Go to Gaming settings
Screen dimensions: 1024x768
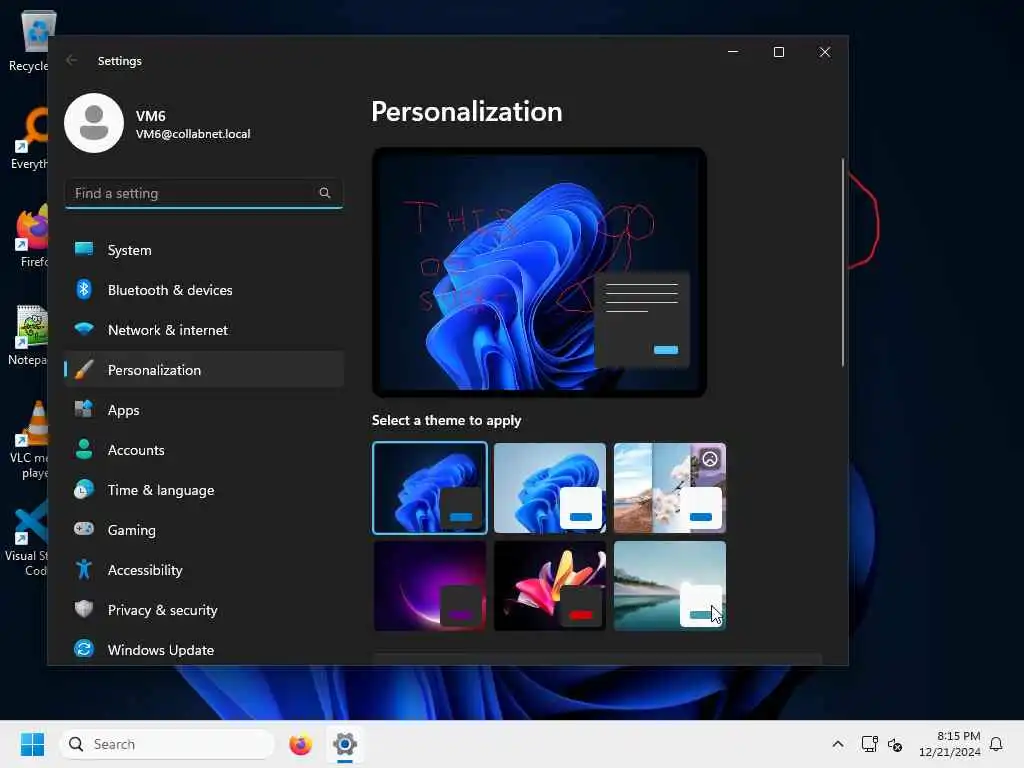tap(204, 530)
